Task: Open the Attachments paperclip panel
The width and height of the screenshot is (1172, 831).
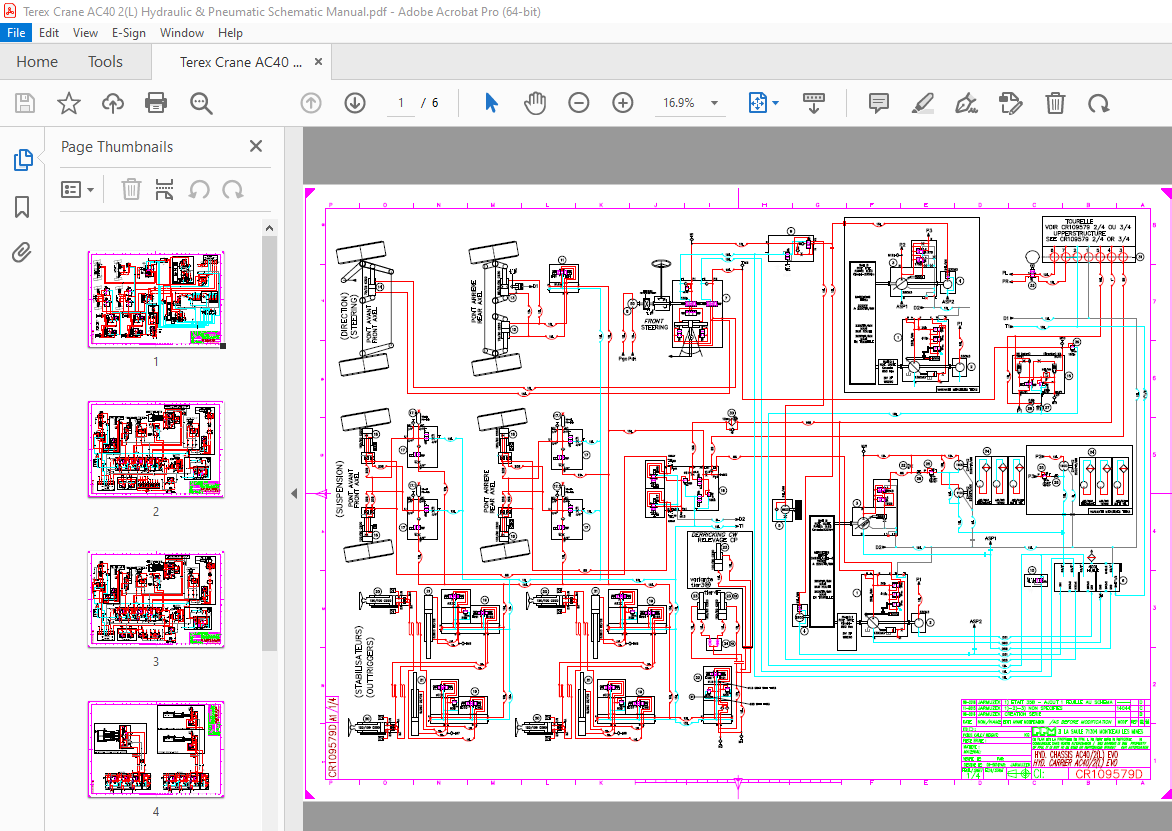Action: pos(22,253)
